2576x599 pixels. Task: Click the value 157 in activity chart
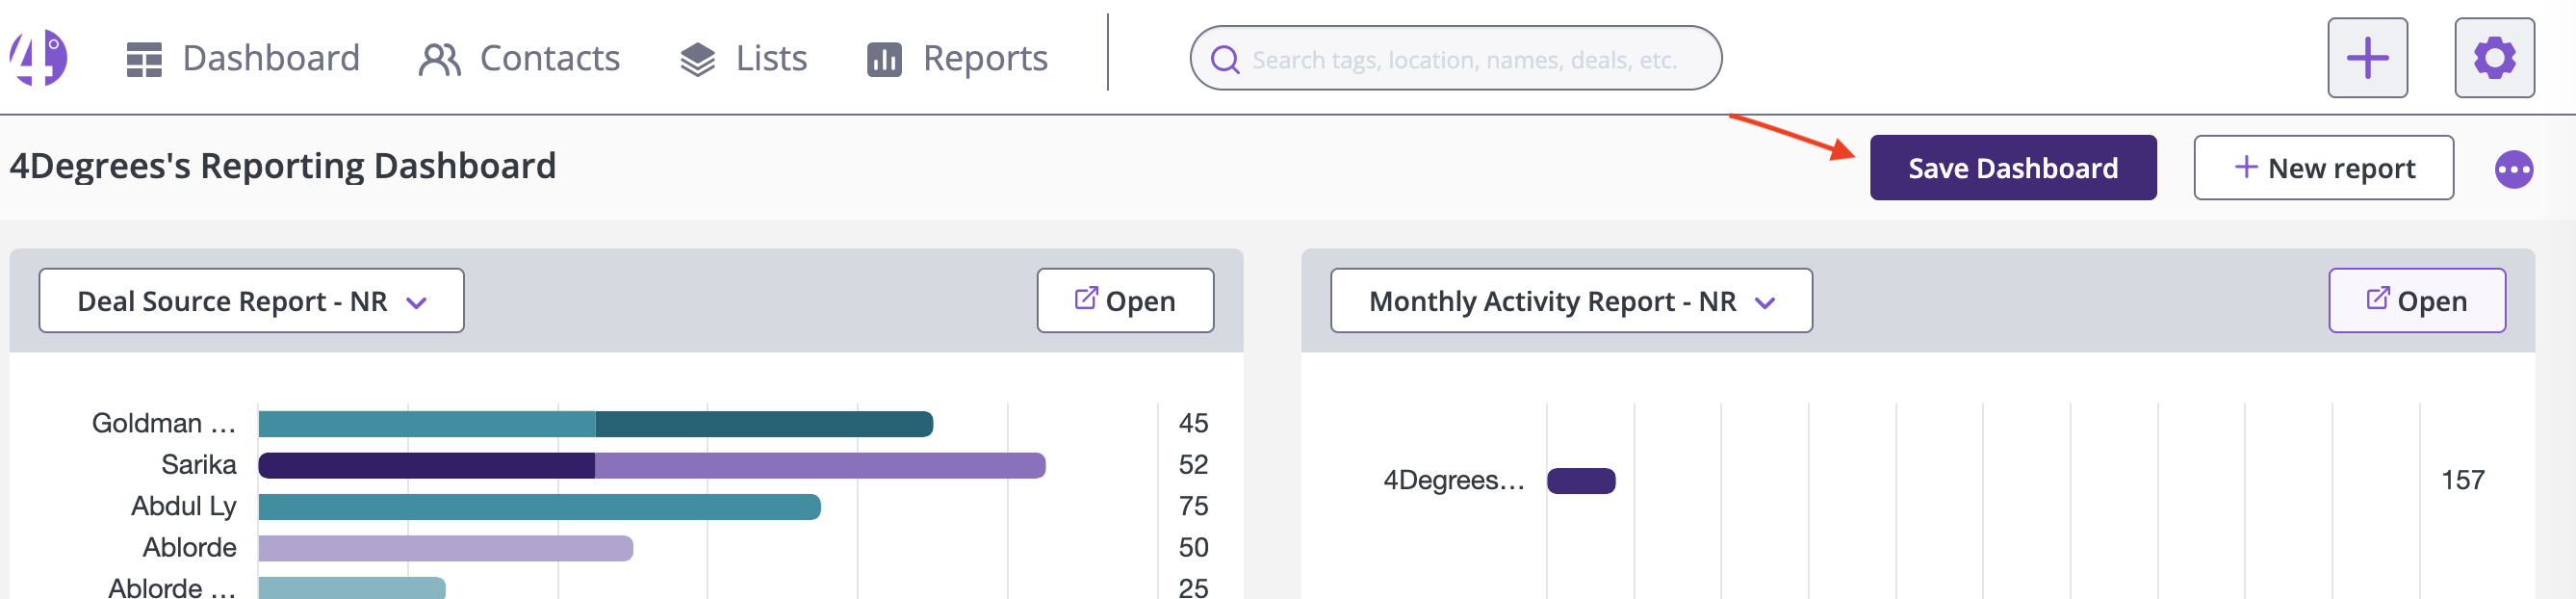[x=2462, y=480]
